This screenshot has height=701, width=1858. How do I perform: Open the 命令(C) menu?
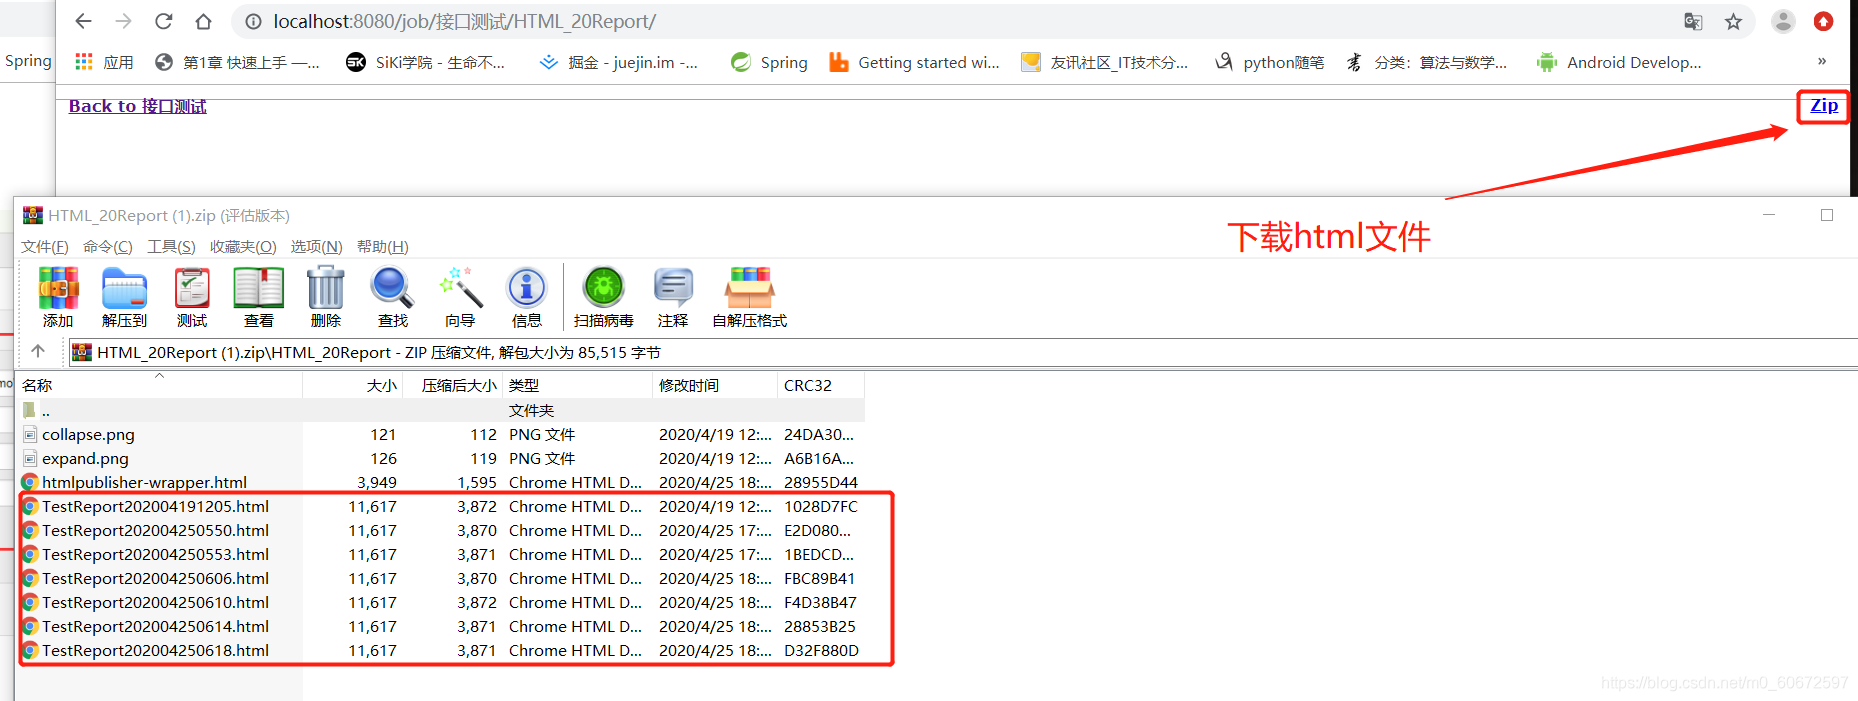pos(108,246)
